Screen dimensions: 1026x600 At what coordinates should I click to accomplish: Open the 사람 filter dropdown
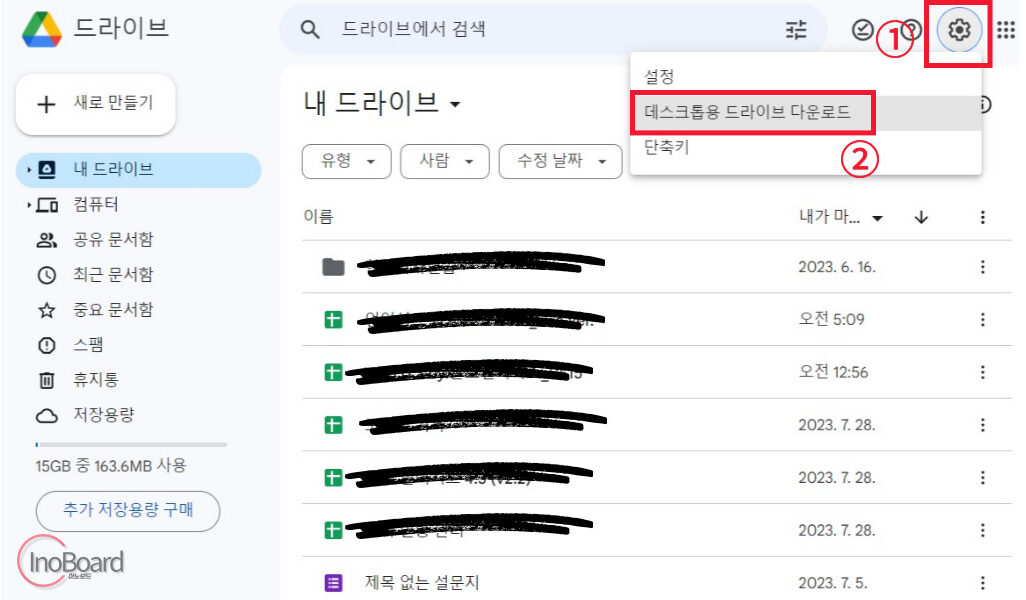point(445,161)
